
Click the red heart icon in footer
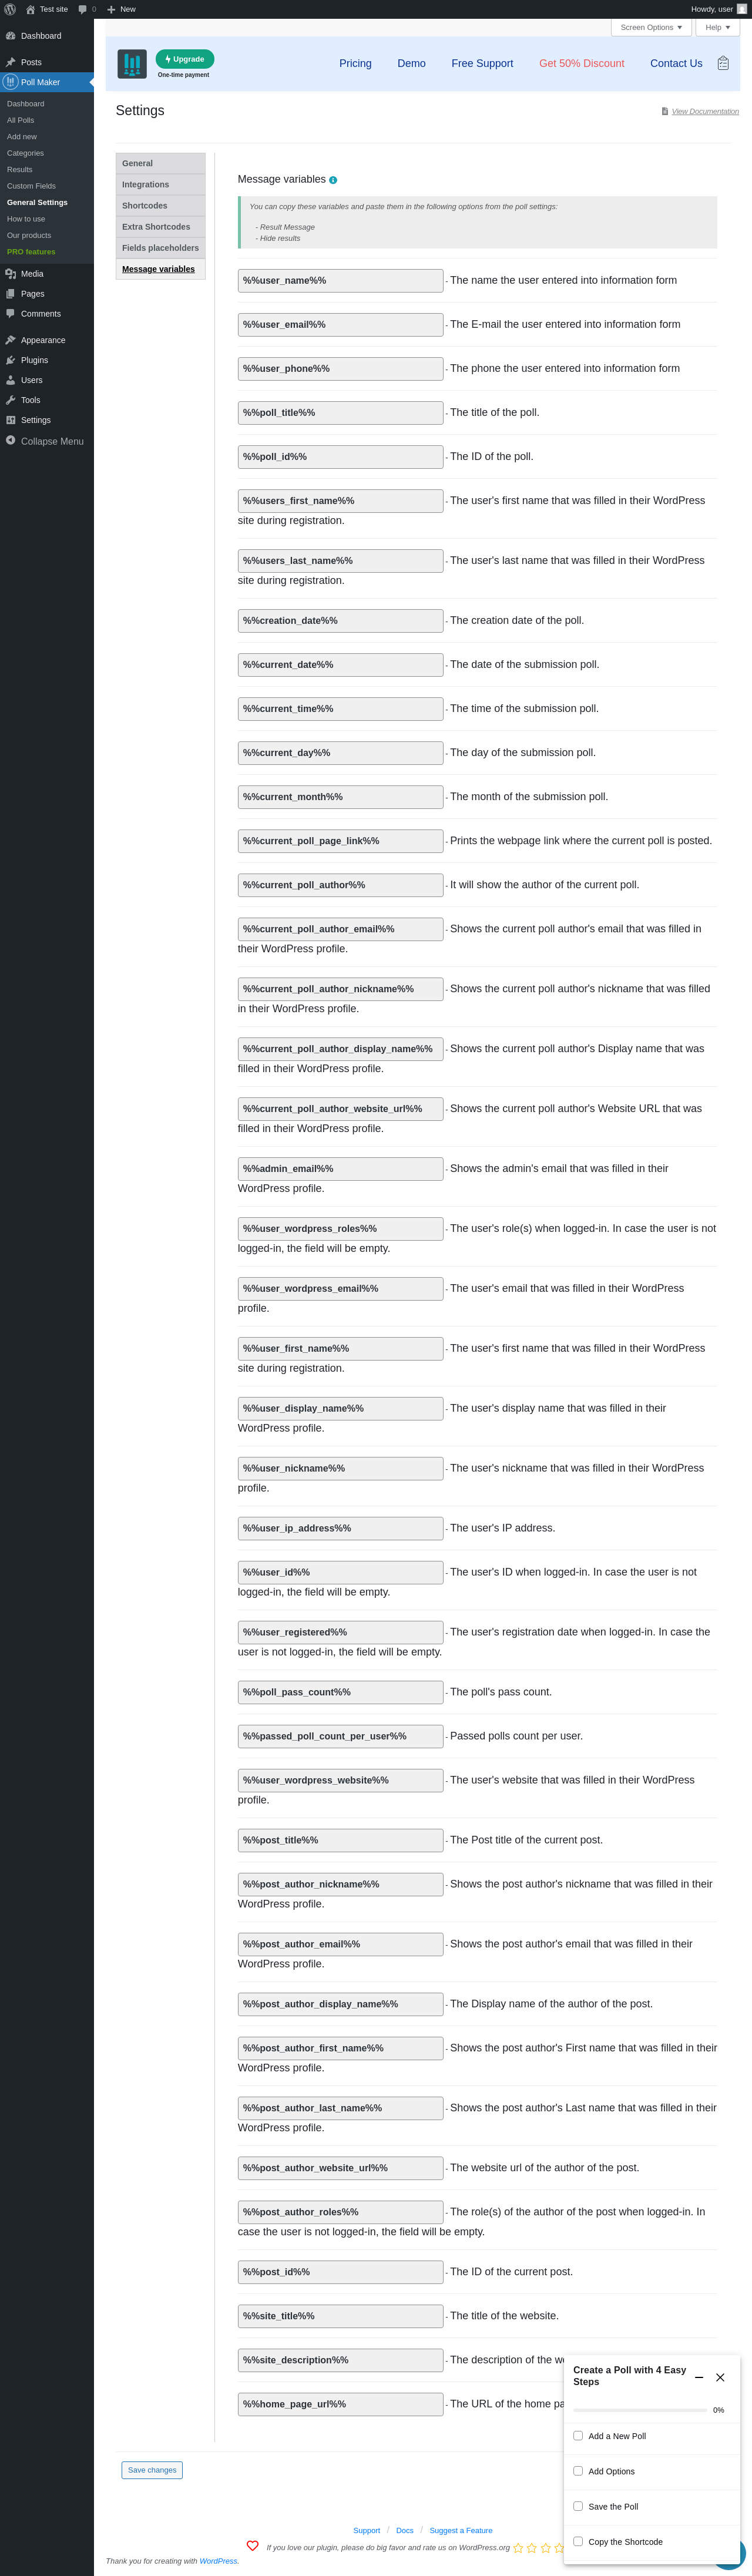click(252, 2546)
